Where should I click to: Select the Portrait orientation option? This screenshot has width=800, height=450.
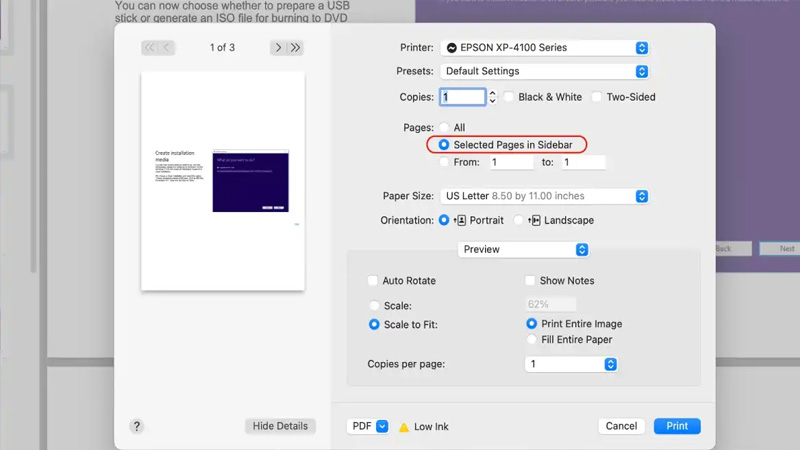pyautogui.click(x=444, y=220)
